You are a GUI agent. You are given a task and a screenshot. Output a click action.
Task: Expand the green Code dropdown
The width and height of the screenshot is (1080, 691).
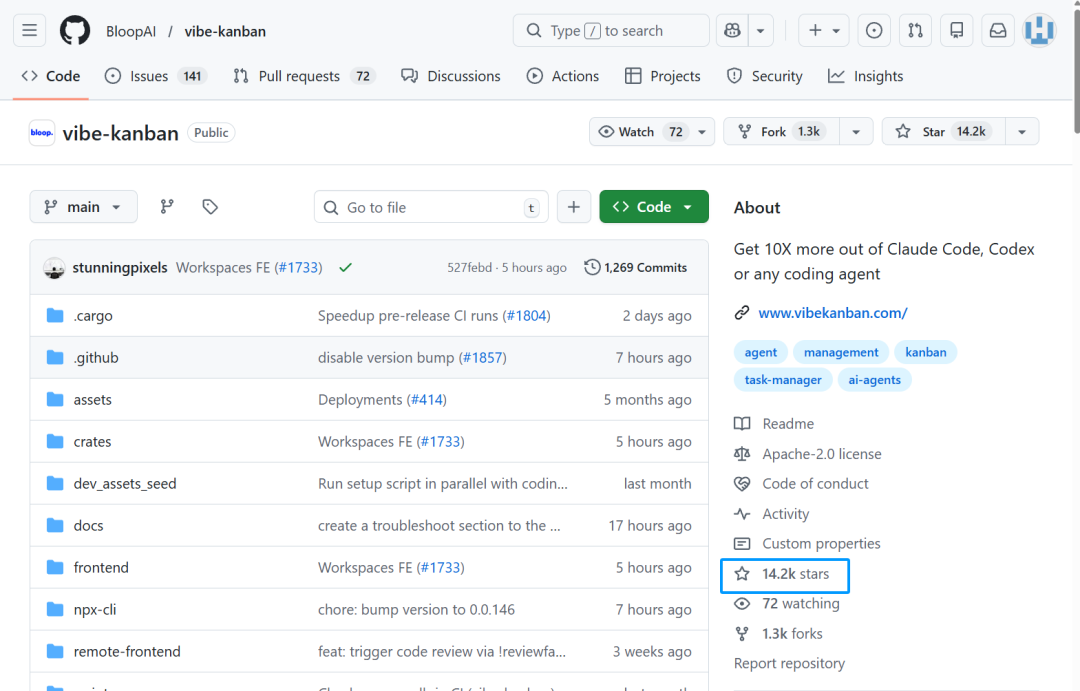[653, 207]
